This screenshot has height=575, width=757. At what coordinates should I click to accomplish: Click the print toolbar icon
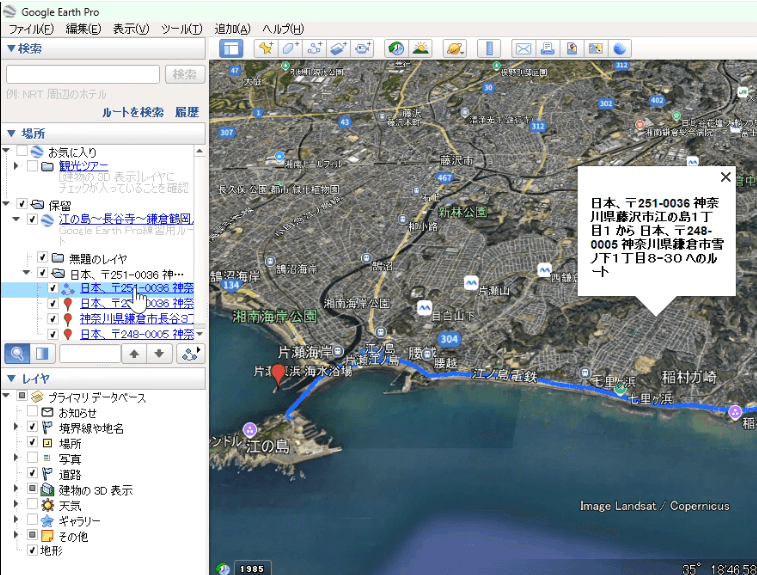[547, 48]
